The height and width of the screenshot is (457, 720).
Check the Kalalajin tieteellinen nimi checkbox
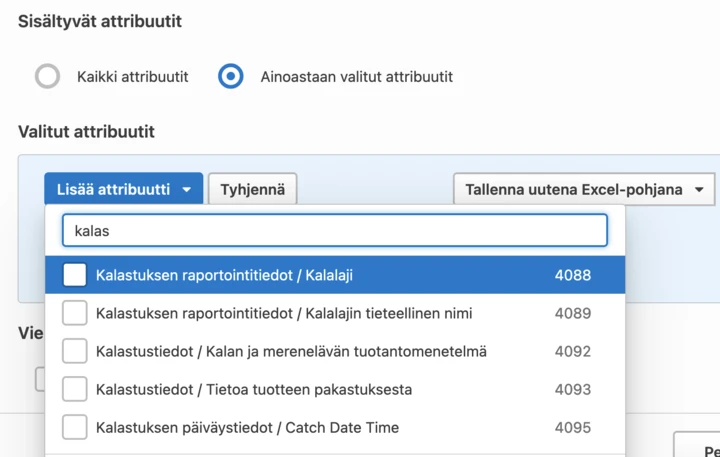pyautogui.click(x=75, y=313)
